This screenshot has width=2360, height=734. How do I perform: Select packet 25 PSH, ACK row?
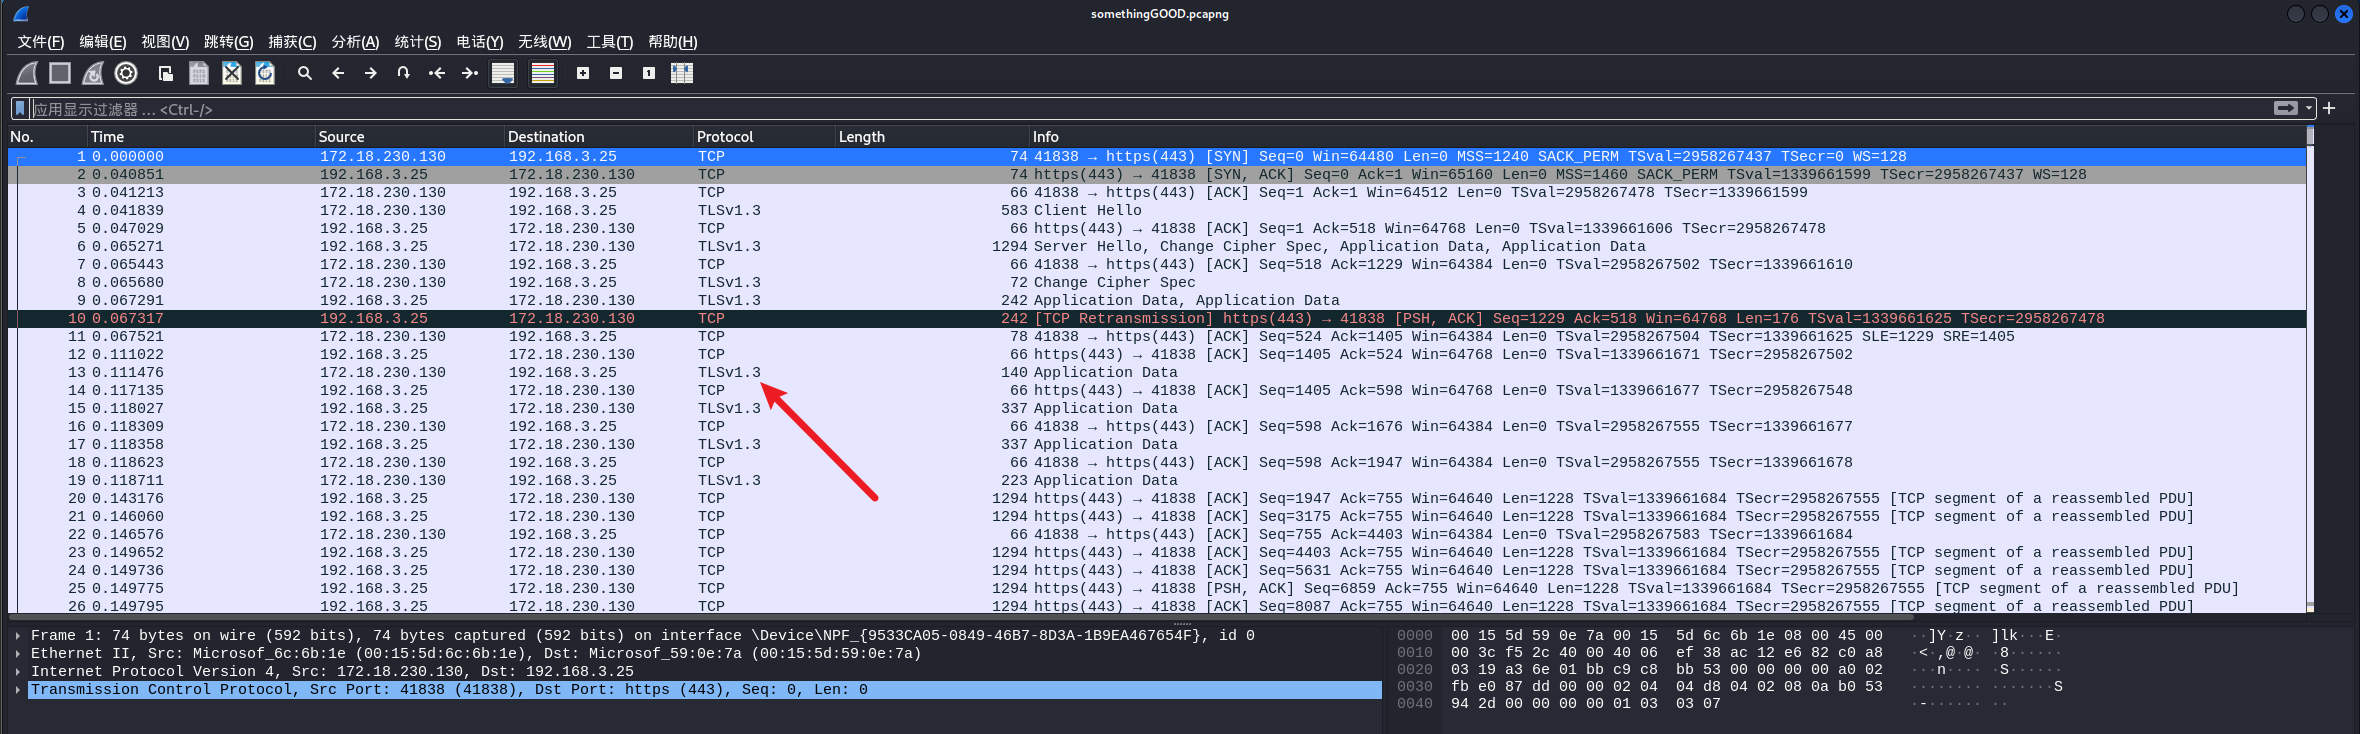[x=1157, y=589]
